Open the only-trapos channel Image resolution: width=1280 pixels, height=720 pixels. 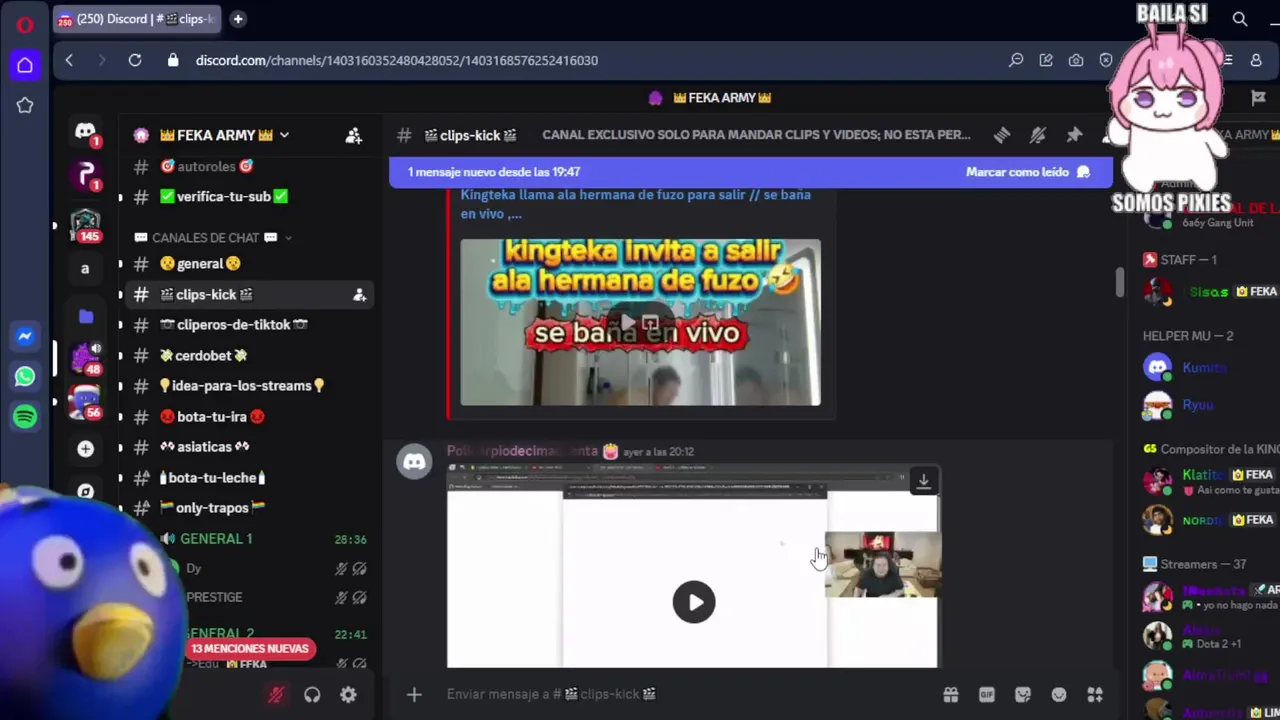(x=248, y=508)
